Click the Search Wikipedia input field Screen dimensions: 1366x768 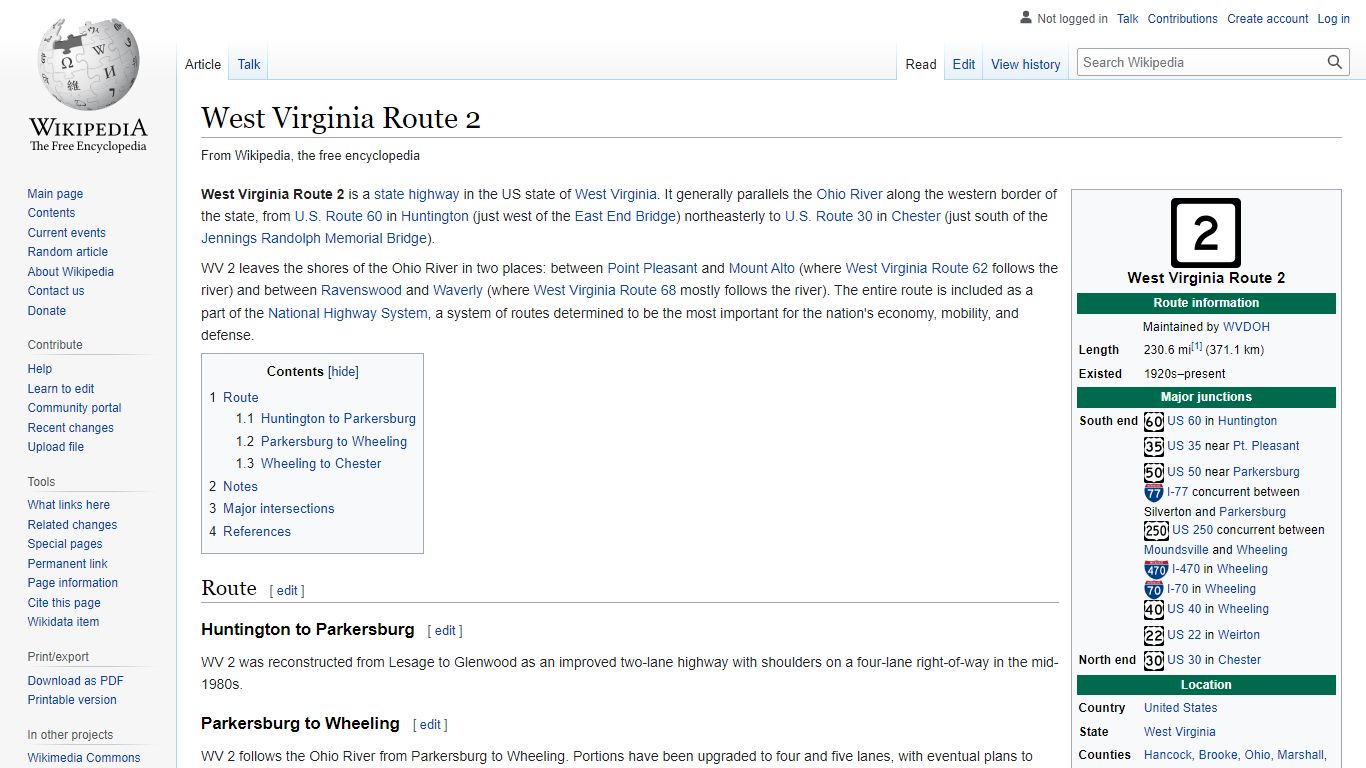click(x=1202, y=62)
